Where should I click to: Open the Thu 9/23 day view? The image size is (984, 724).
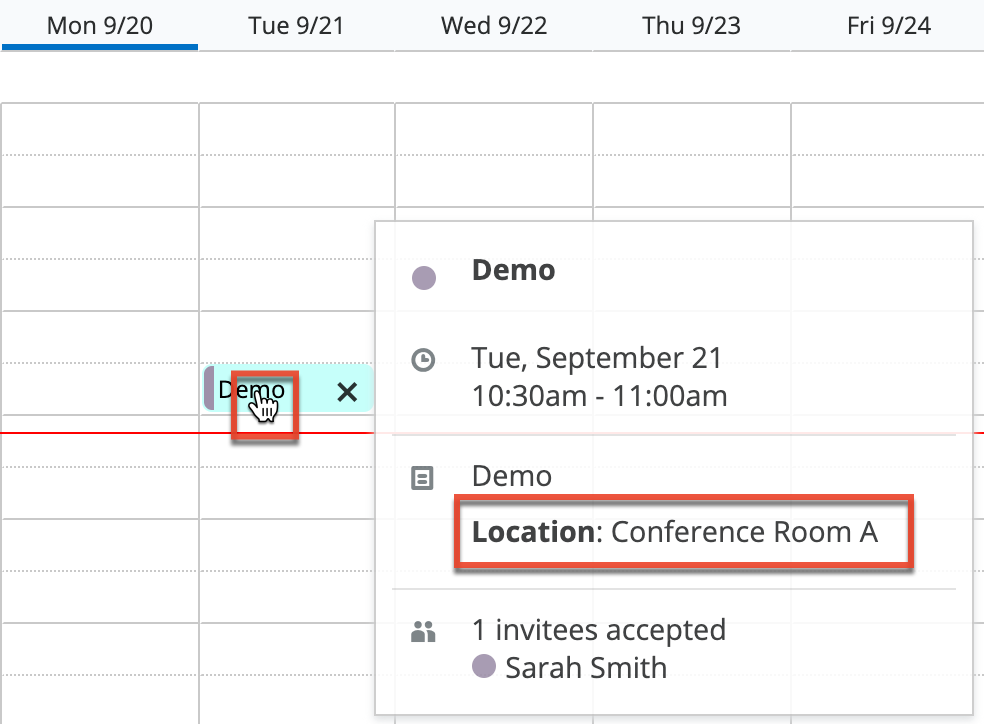[x=691, y=25]
